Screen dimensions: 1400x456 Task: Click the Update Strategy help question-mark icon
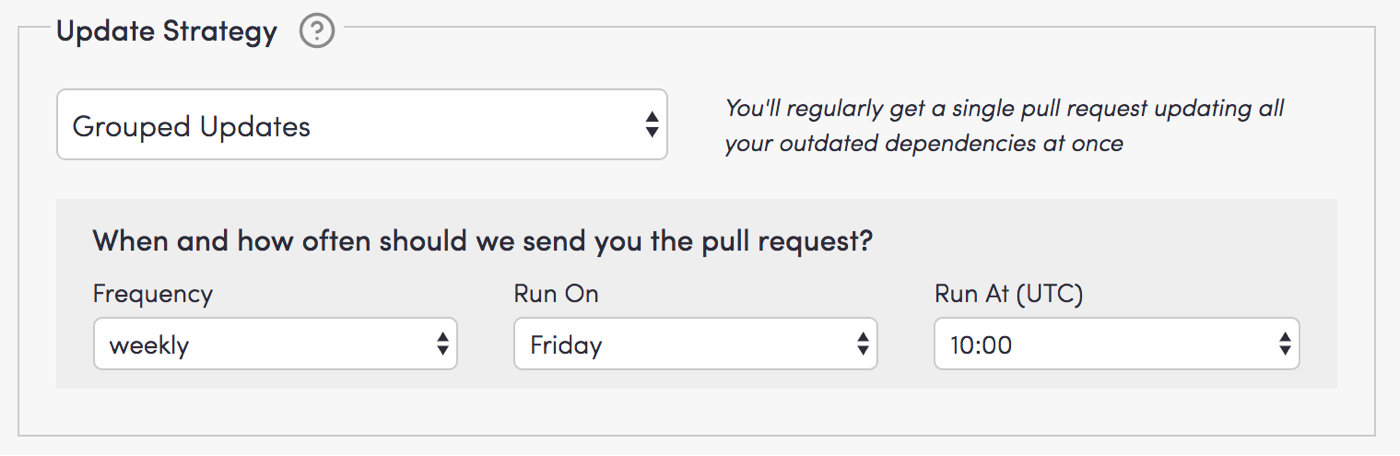[317, 32]
